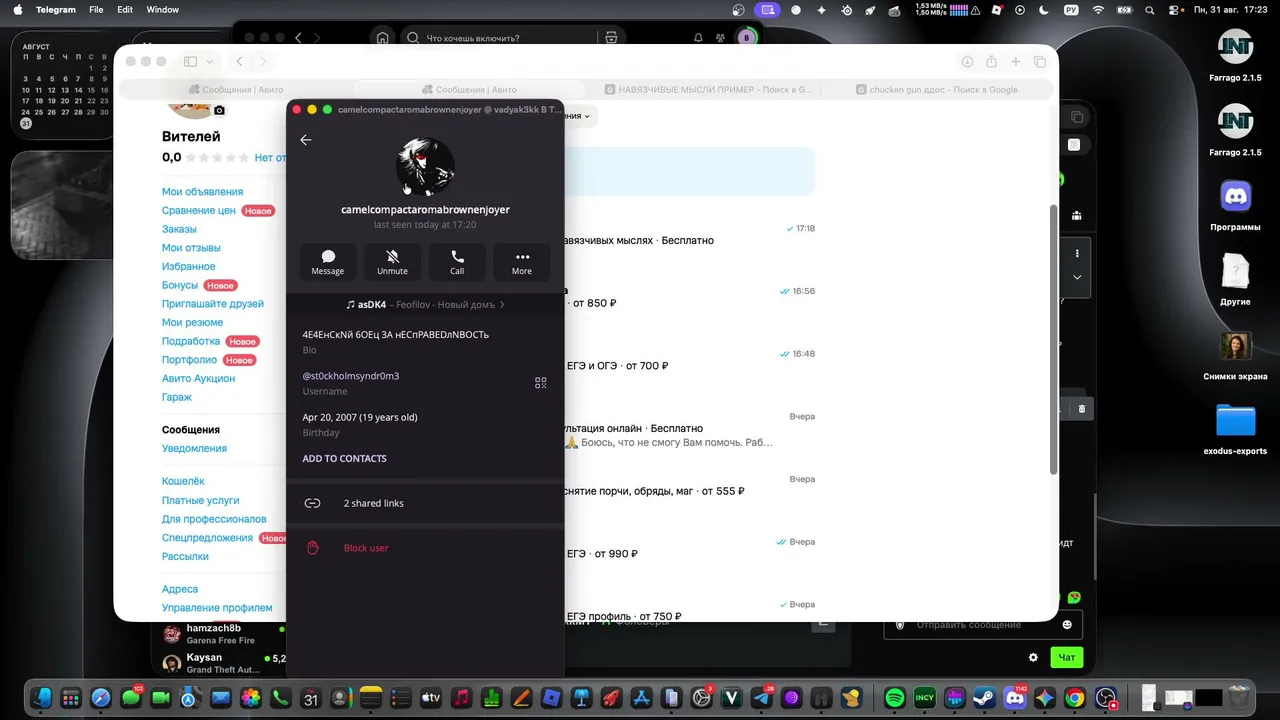Open the exodus-exports desktop folder
The width and height of the screenshot is (1280, 720).
click(x=1236, y=429)
